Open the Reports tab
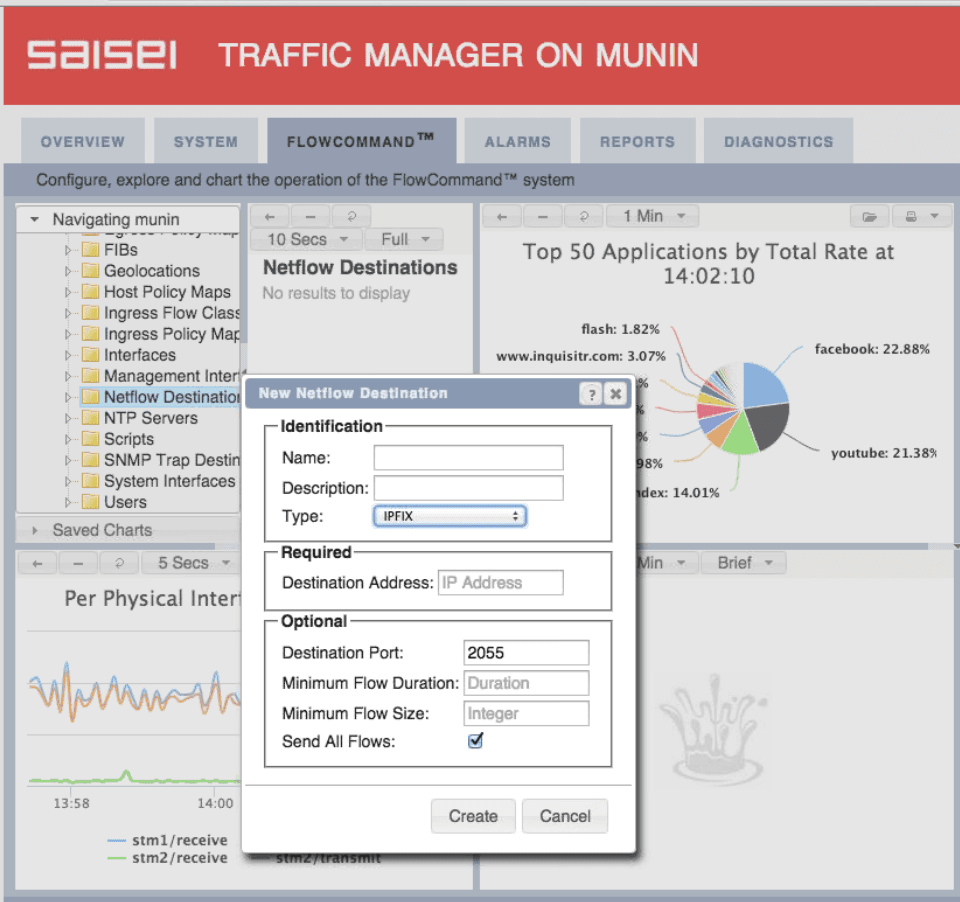This screenshot has width=960, height=902. coord(637,141)
